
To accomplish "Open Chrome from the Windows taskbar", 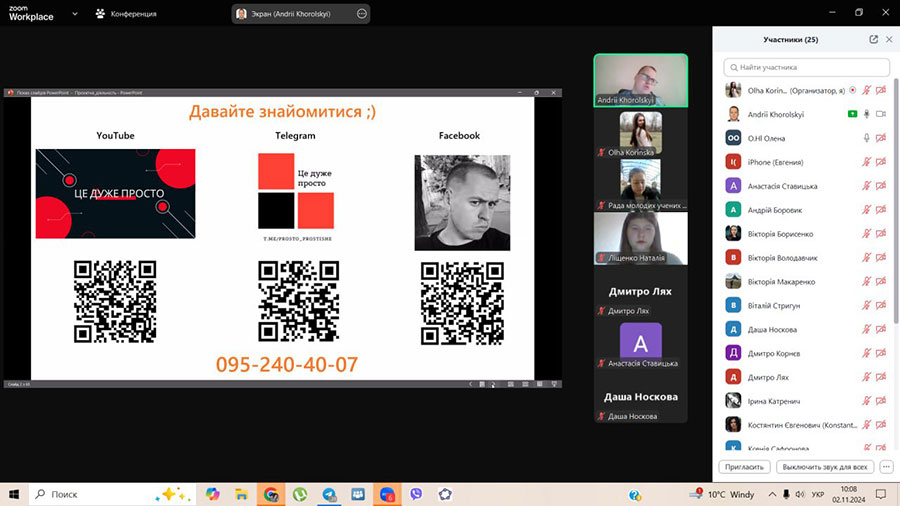I will click(x=271, y=494).
